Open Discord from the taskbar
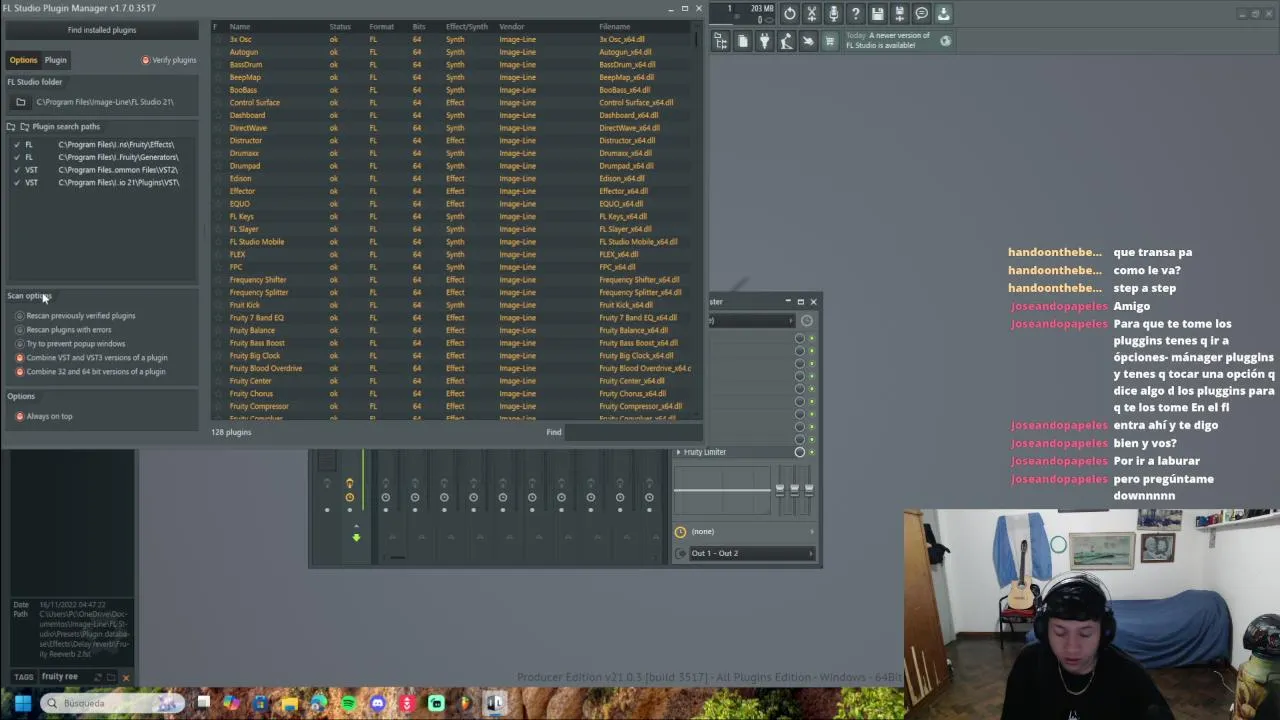1280x720 pixels. click(377, 703)
